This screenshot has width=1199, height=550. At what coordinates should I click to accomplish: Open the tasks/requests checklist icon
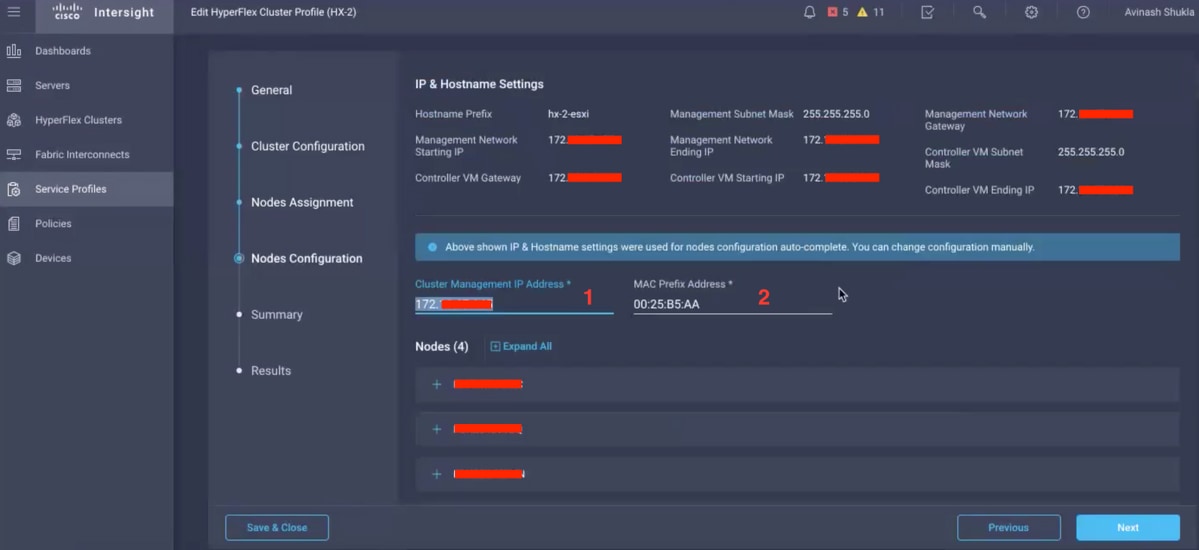point(928,12)
